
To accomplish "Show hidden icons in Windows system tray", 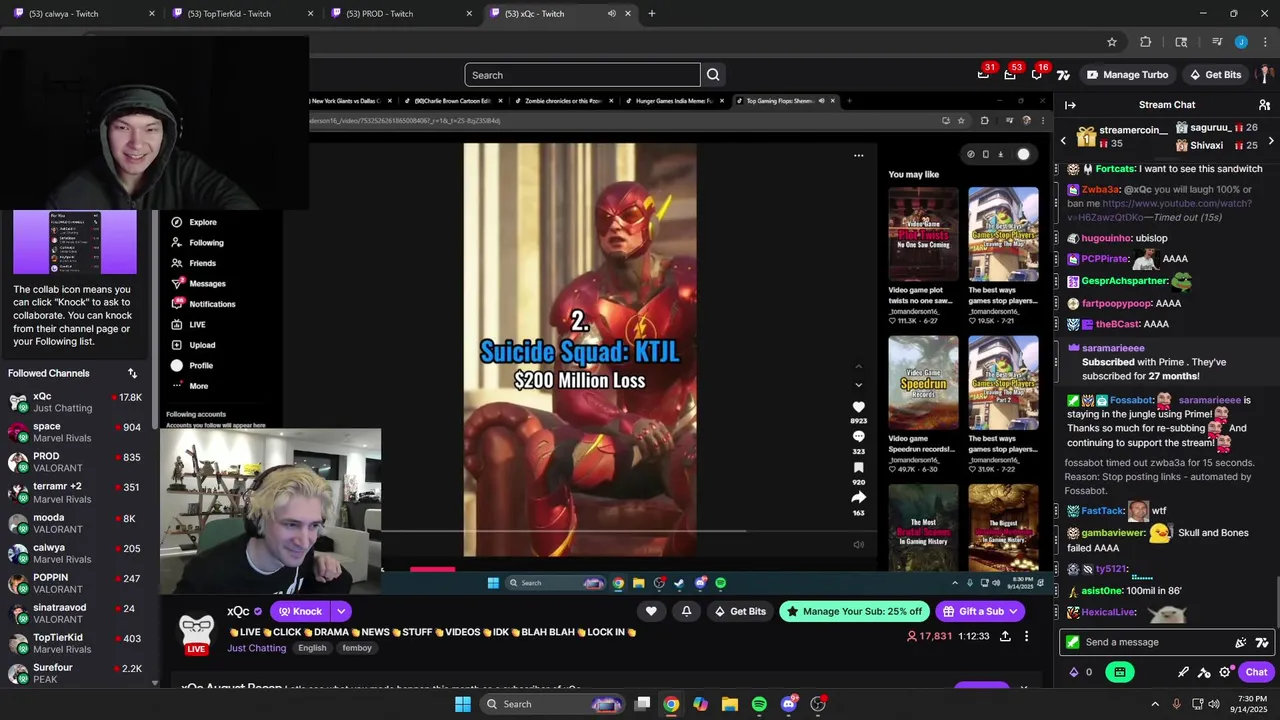I will pos(1155,704).
